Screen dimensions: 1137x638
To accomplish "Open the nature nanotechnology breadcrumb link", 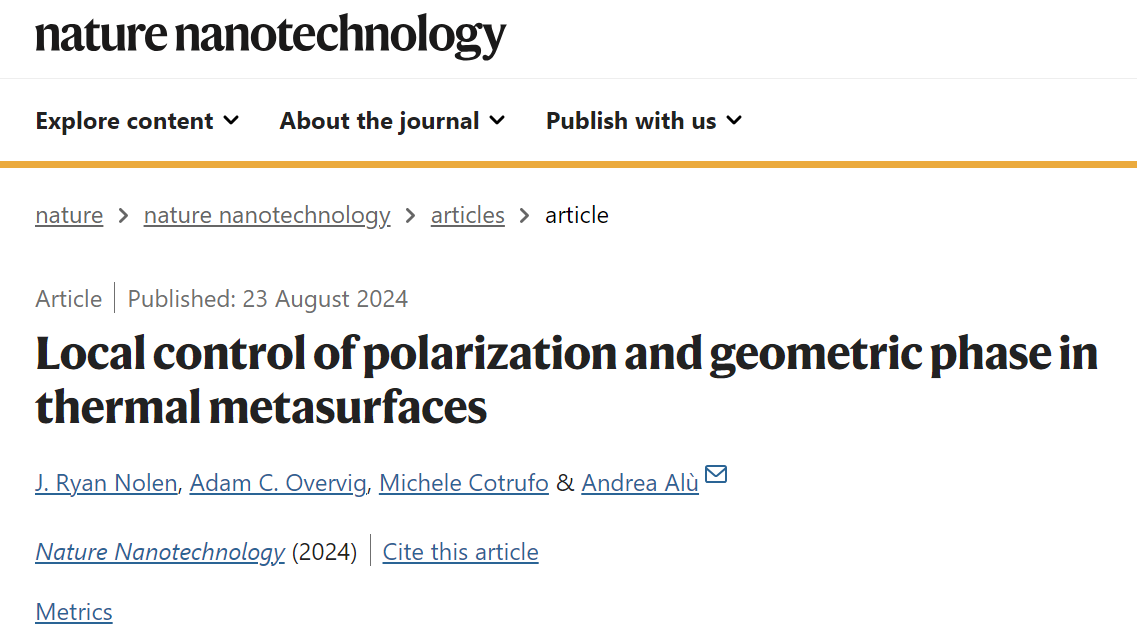I will point(267,215).
